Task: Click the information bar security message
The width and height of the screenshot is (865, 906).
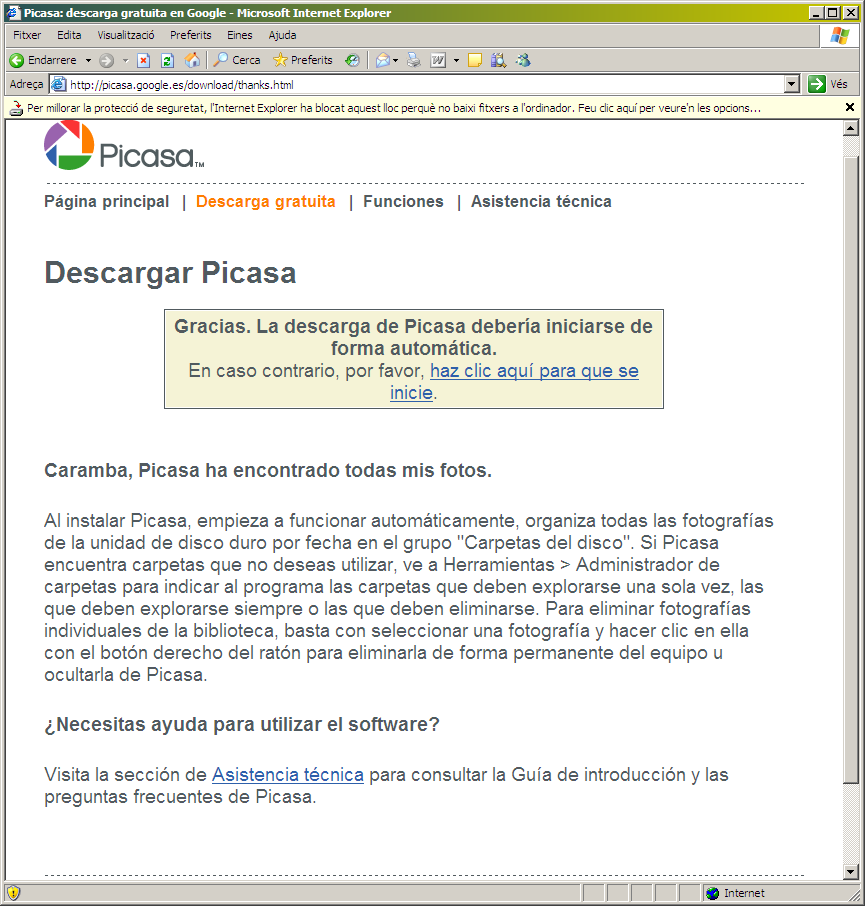Action: 393,108
